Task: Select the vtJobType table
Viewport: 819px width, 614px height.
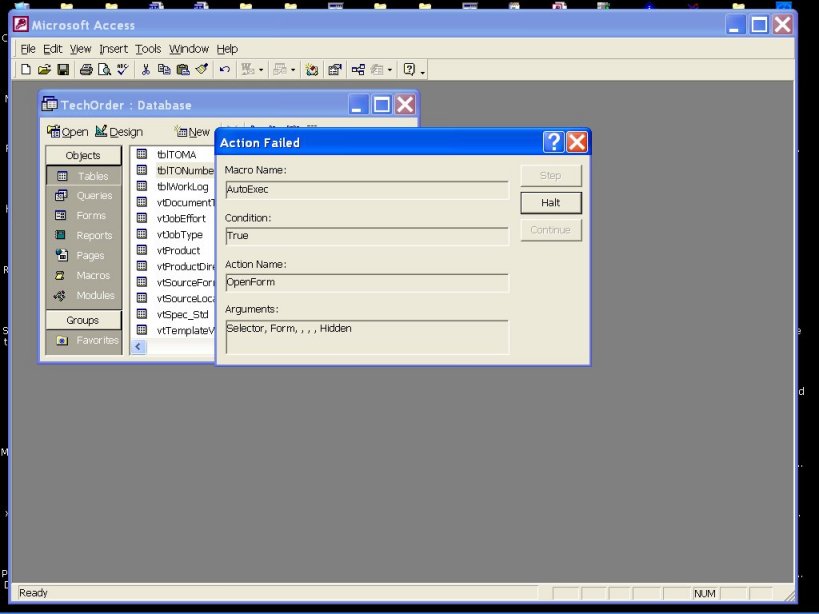Action: [x=180, y=234]
